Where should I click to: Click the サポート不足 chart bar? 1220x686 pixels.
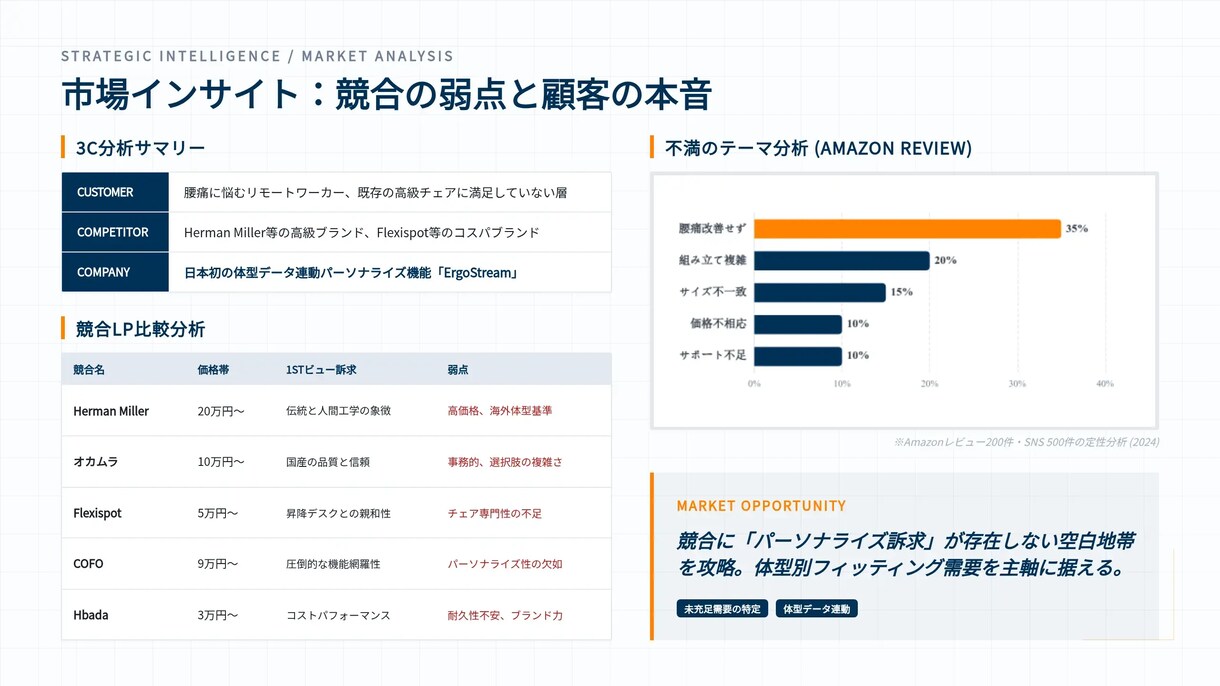[x=797, y=356]
